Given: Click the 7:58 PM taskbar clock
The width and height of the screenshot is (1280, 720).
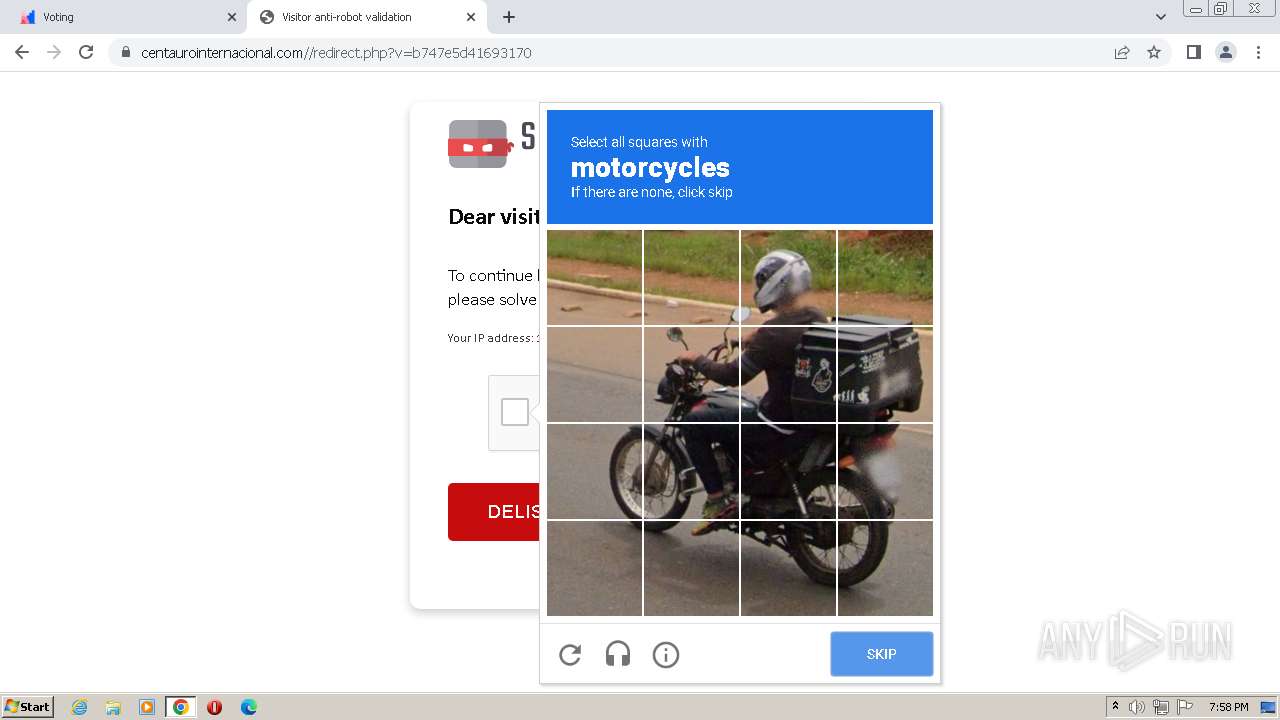Looking at the screenshot, I should point(1228,707).
